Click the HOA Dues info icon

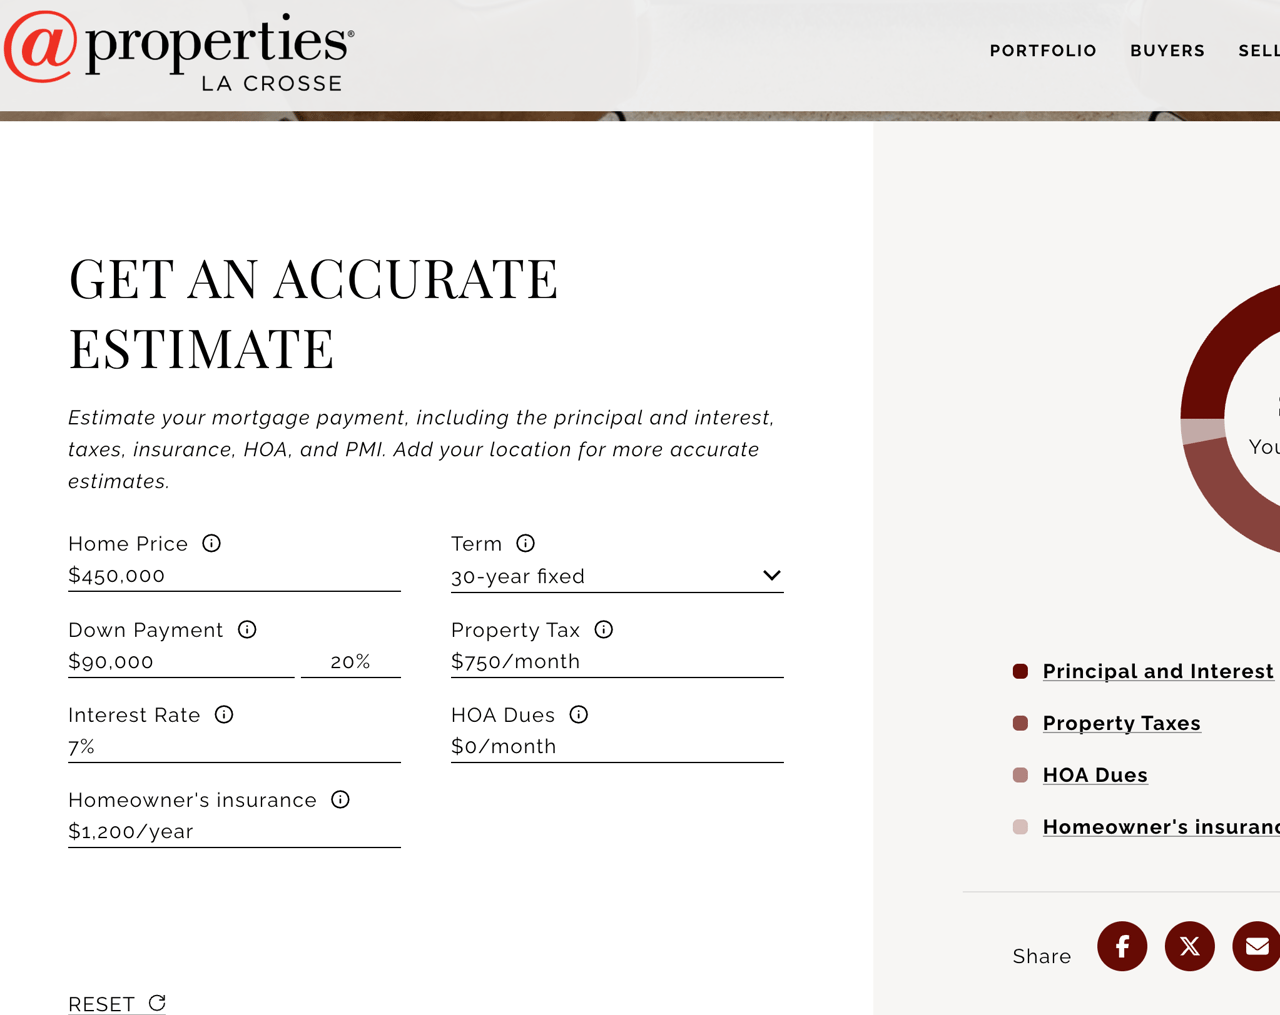point(578,714)
